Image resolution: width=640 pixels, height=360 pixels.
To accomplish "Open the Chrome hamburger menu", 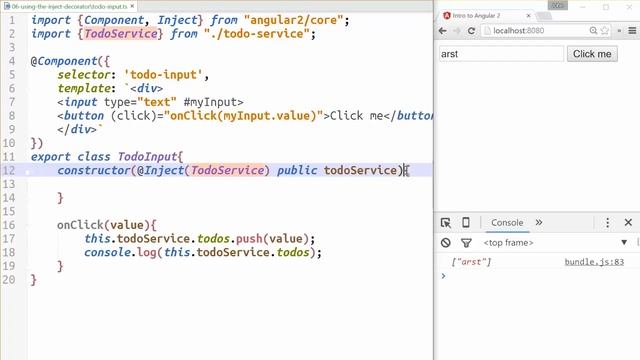I will 632,31.
